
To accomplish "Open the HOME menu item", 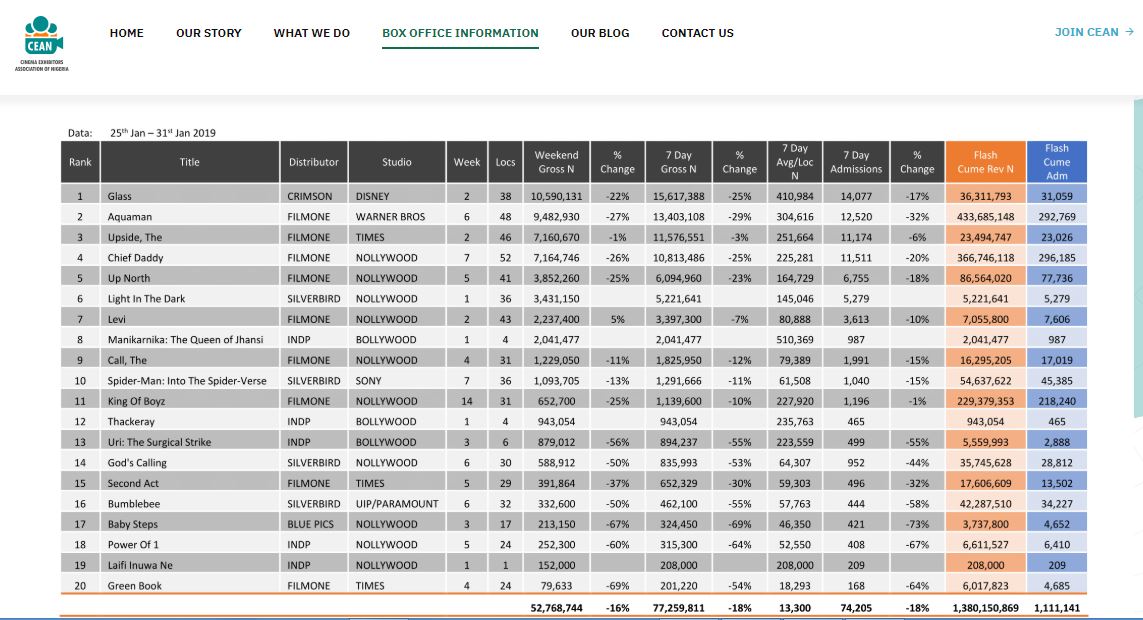I will pos(127,33).
